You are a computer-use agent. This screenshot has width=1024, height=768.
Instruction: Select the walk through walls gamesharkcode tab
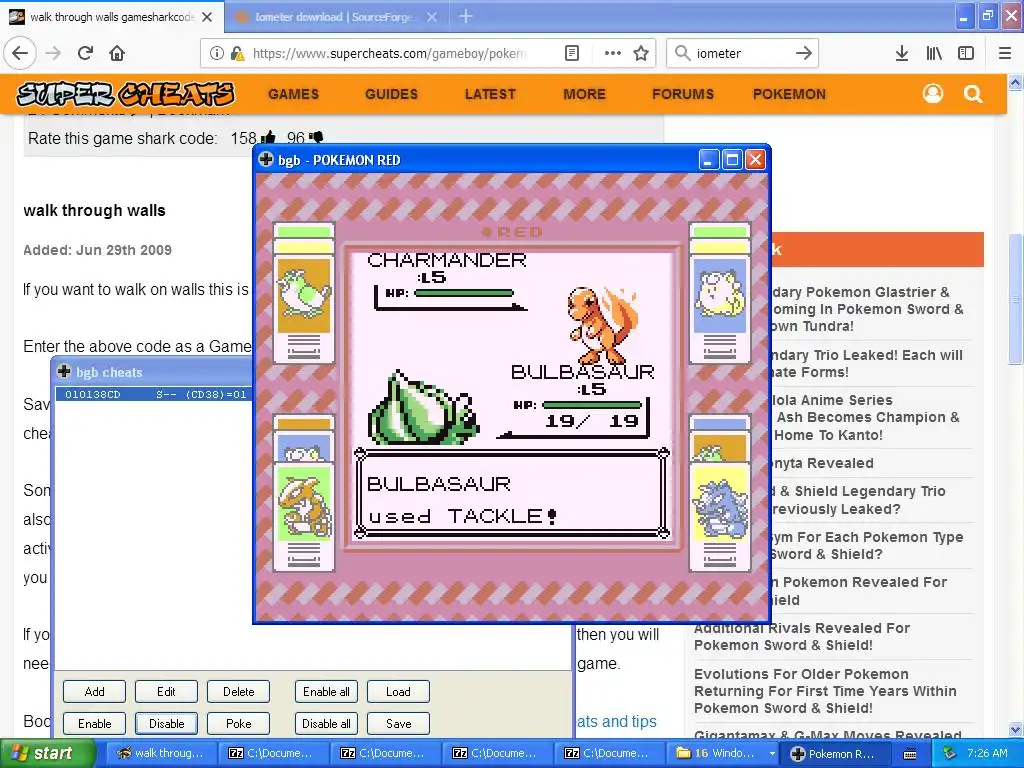112,17
